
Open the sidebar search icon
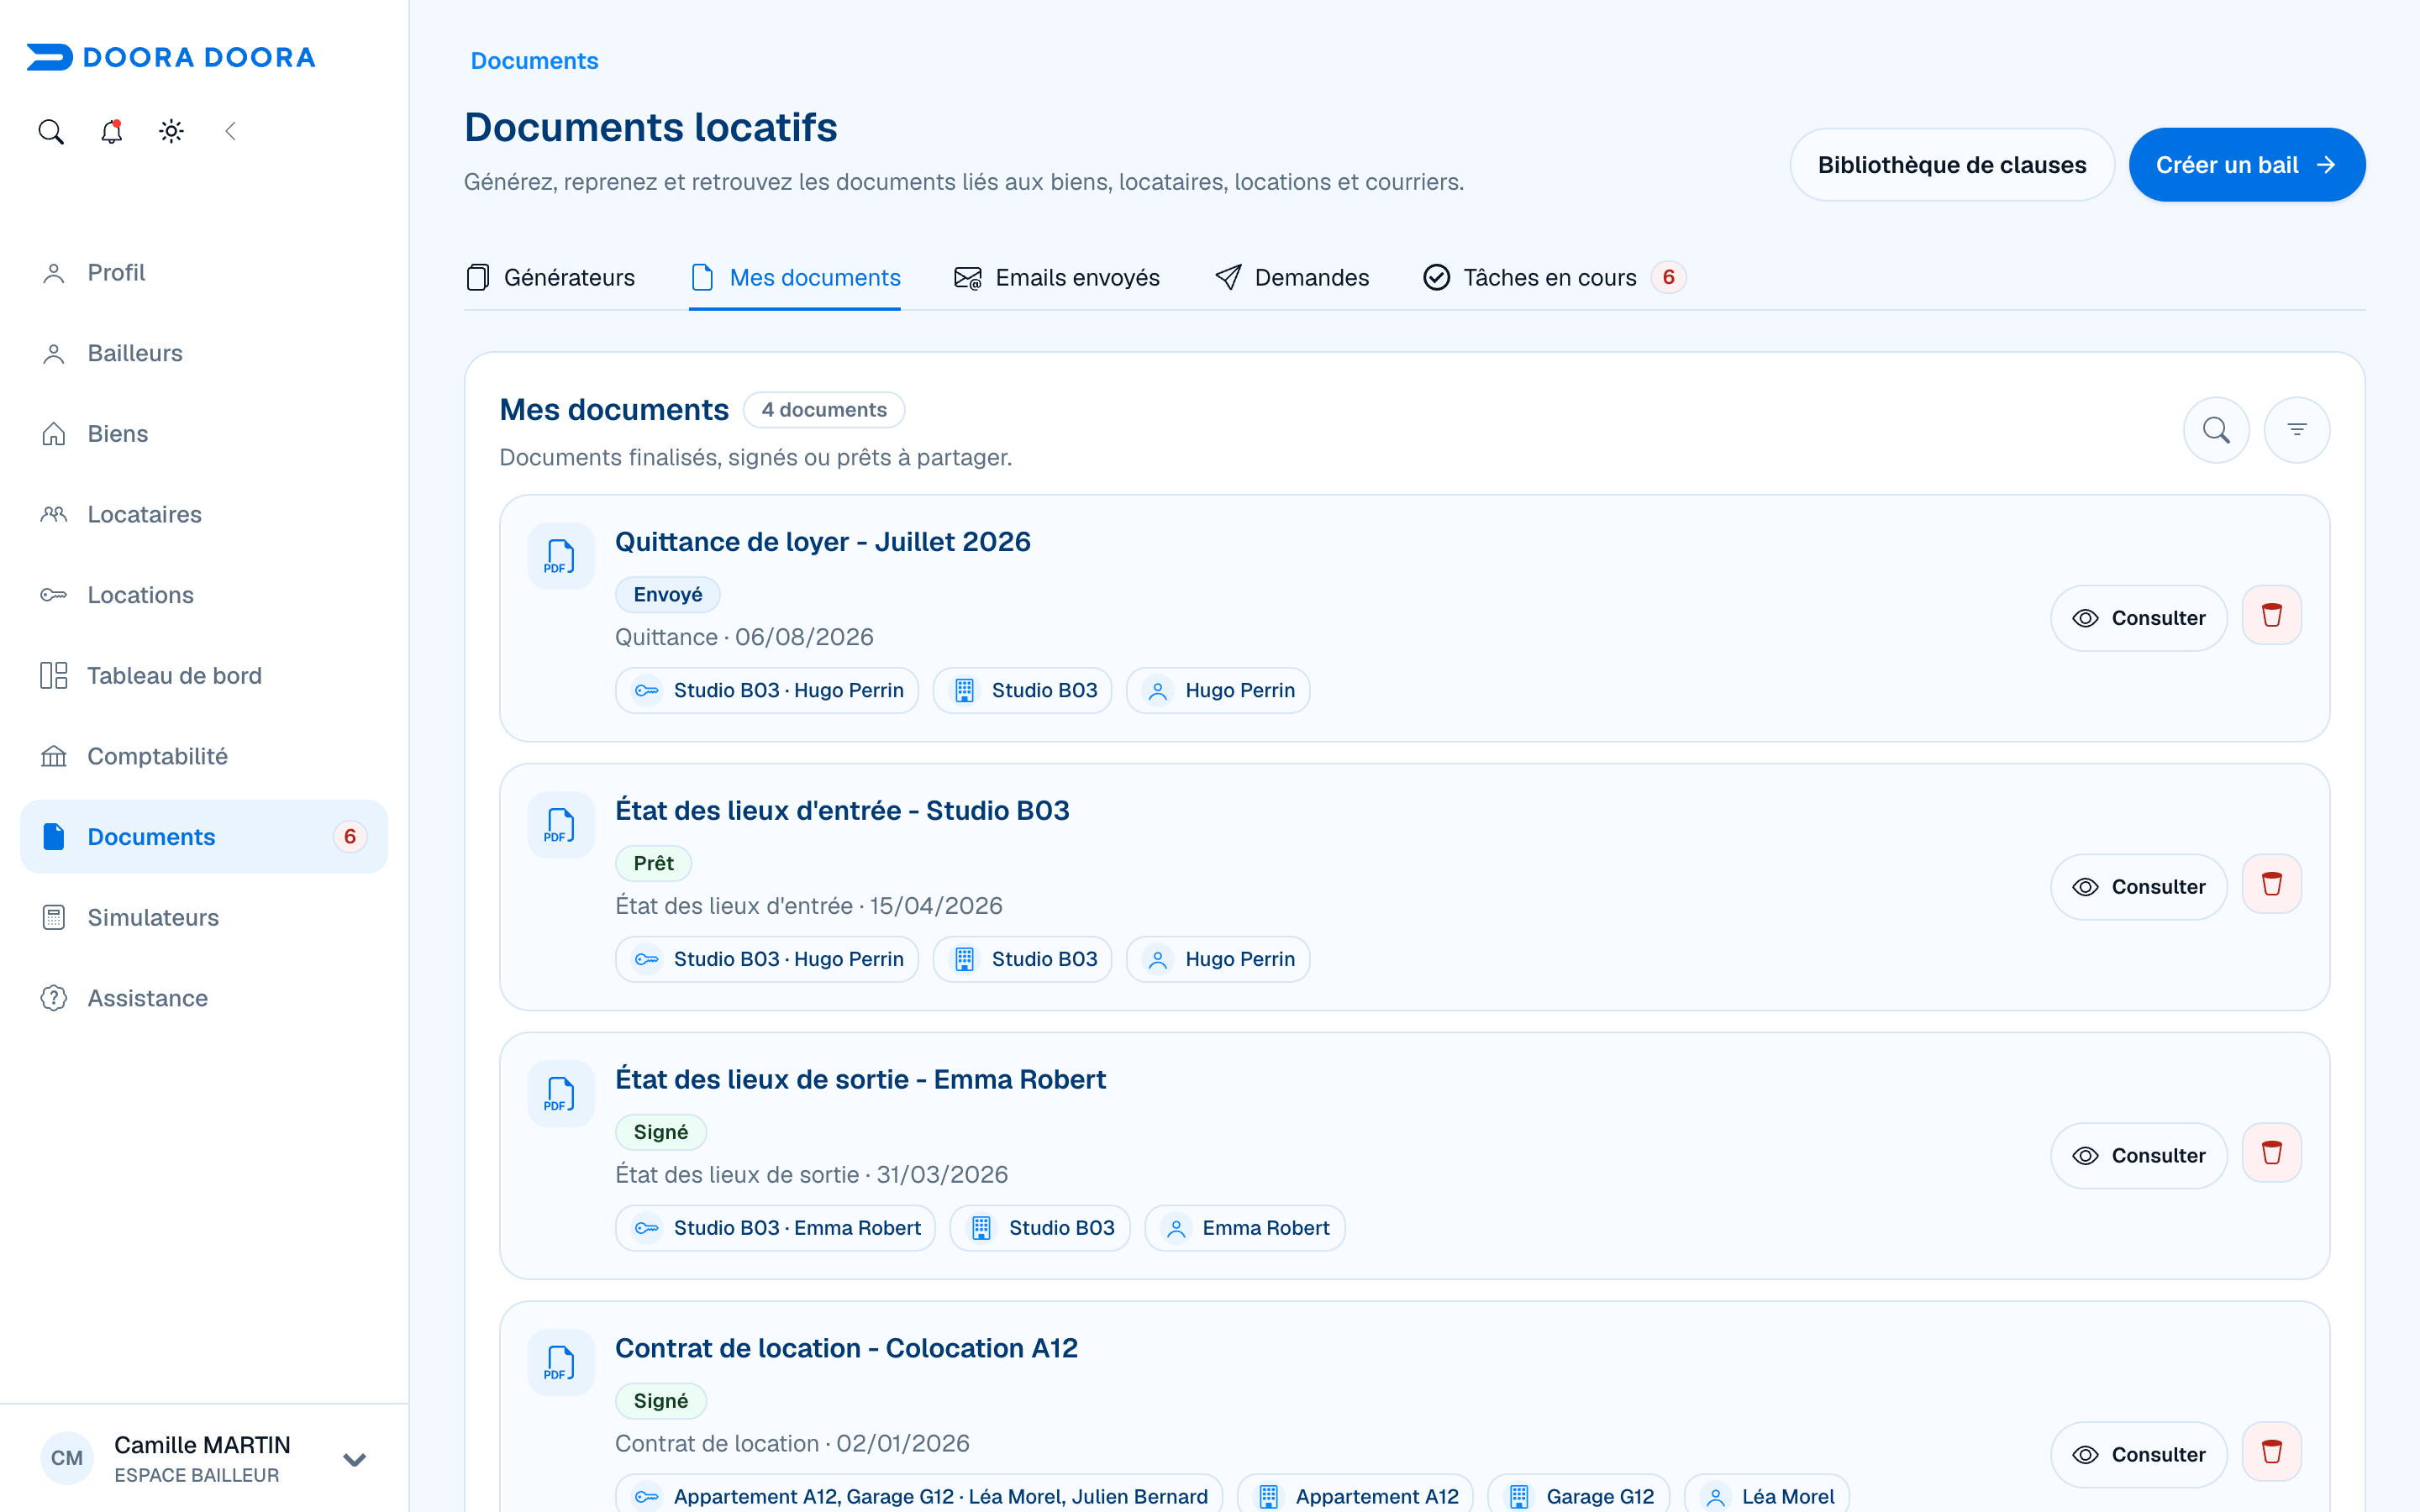coord(51,131)
